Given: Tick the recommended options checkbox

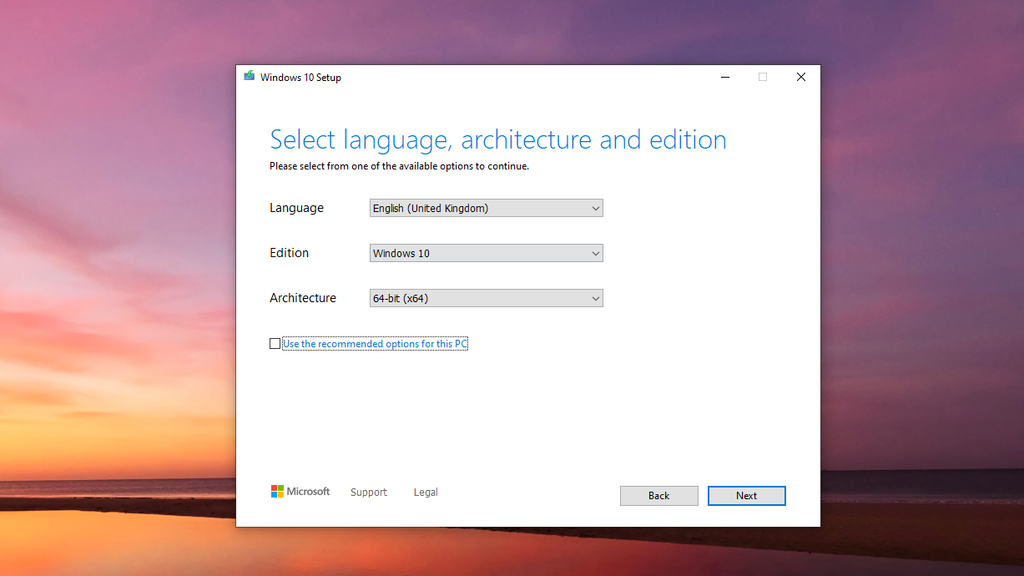Looking at the screenshot, I should coord(275,344).
